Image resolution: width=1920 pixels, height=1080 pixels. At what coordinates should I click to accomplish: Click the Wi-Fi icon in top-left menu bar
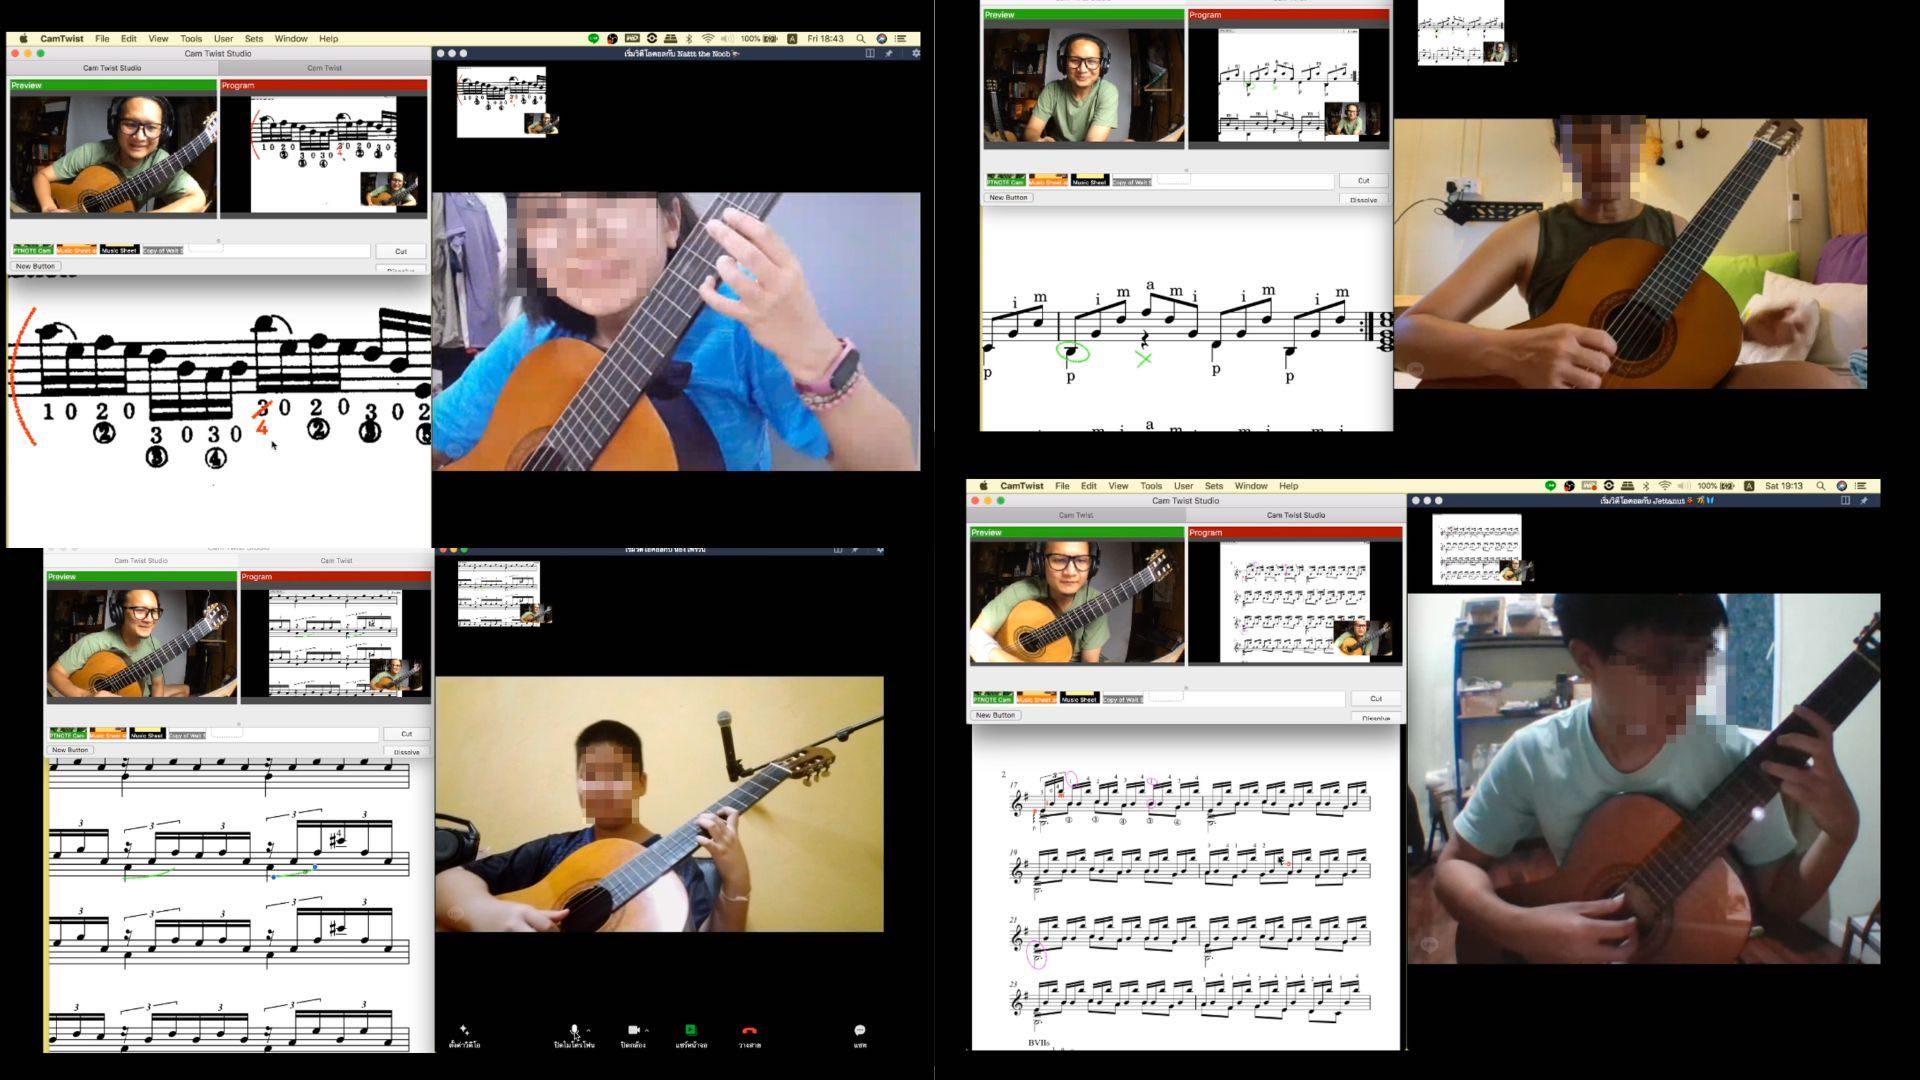[708, 39]
